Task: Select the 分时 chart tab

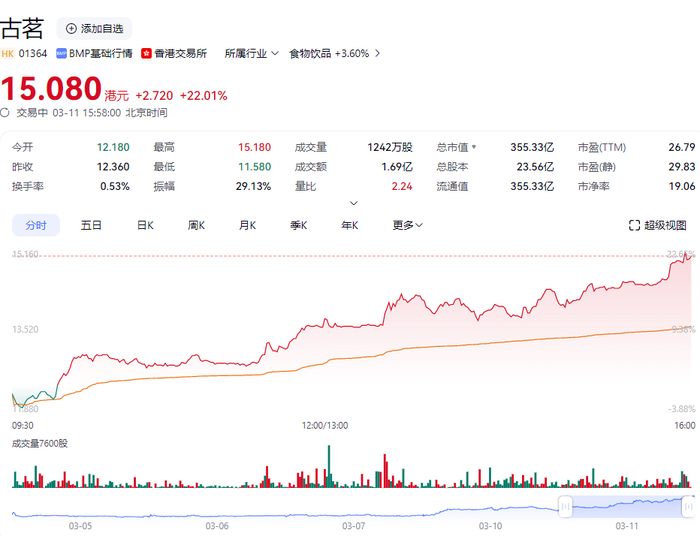Action: pos(36,225)
